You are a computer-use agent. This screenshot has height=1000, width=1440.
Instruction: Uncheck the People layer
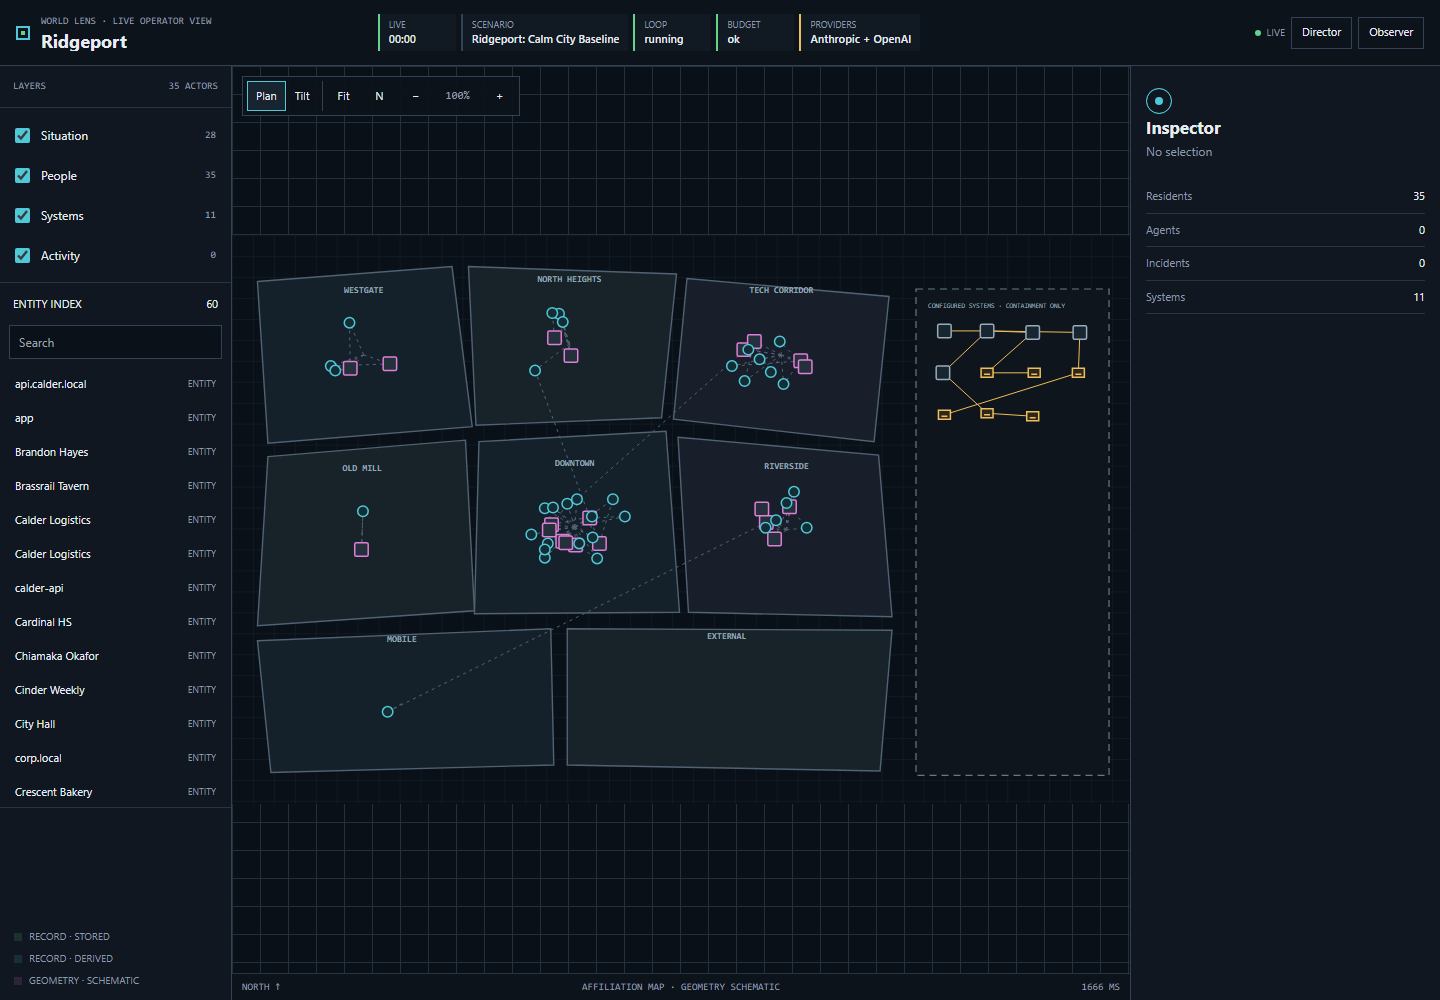23,176
